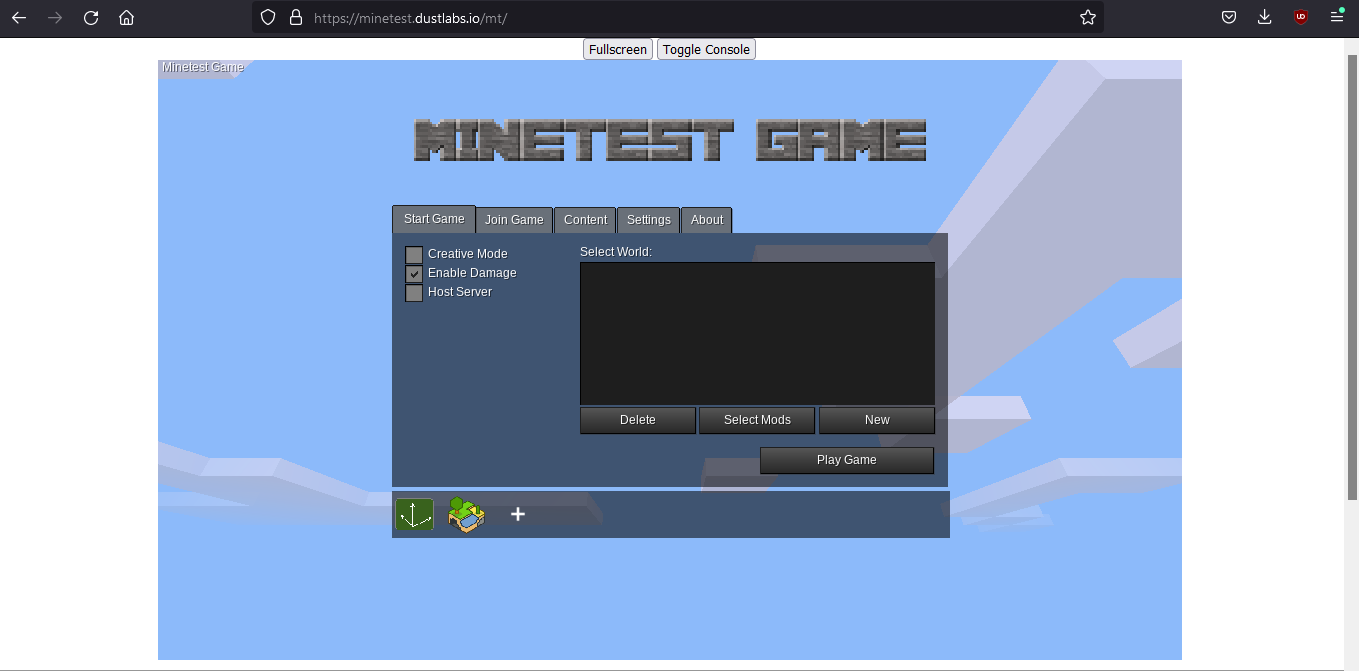Select the Development Test game icon
Viewport: 1359px width, 671px height.
pos(414,514)
